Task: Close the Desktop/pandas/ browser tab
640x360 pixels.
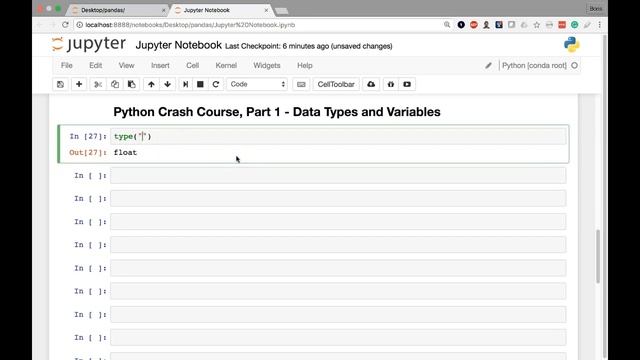Action: coord(163,10)
